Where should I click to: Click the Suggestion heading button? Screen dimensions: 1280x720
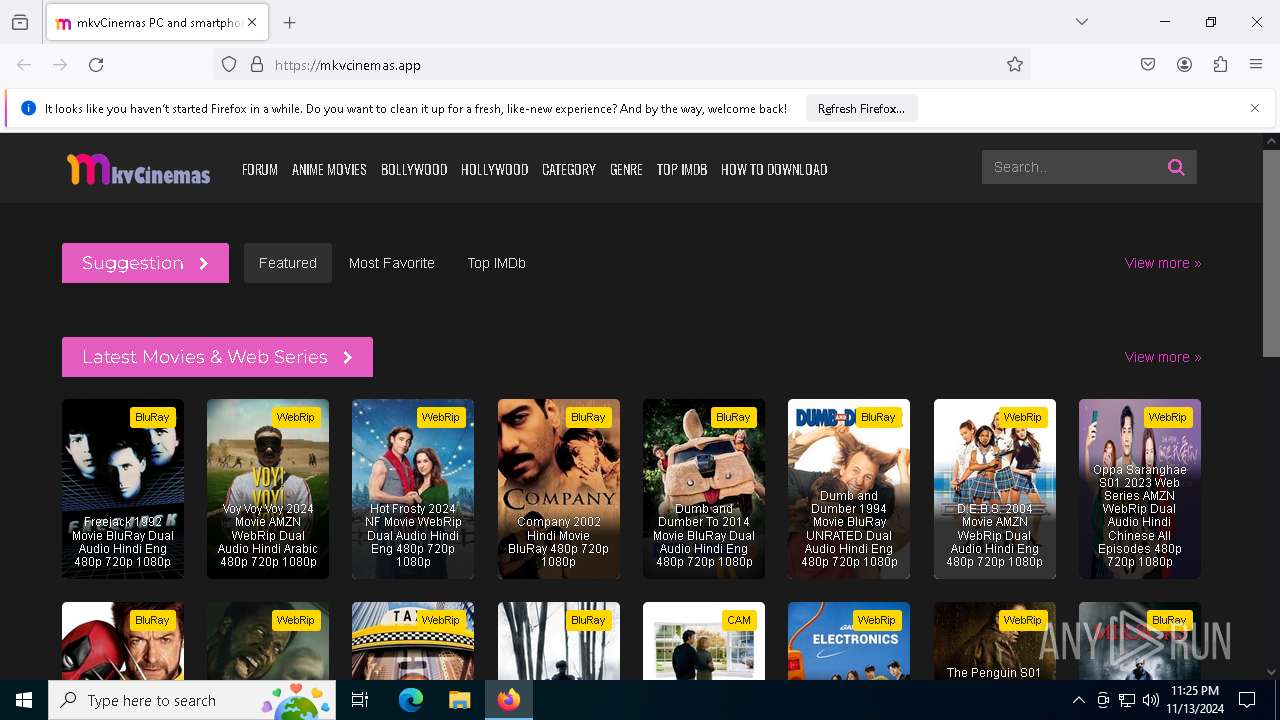click(145, 263)
